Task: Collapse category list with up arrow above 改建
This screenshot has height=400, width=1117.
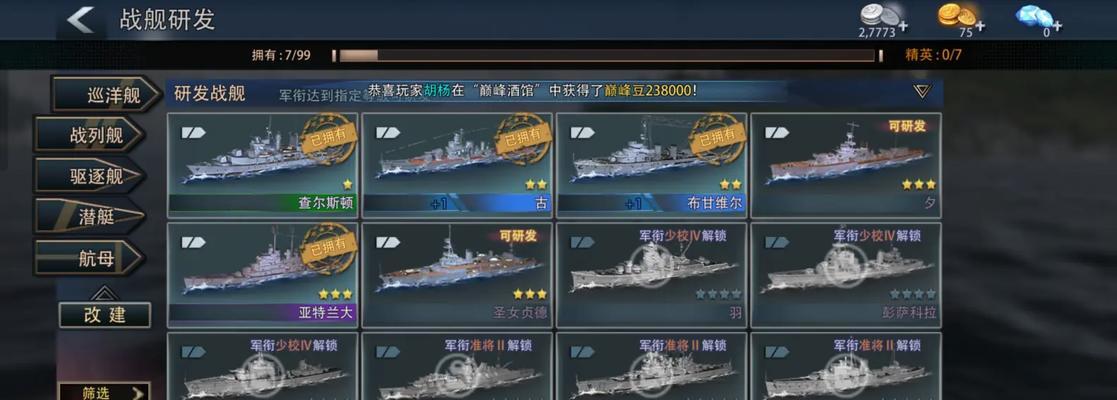Action: click(104, 293)
